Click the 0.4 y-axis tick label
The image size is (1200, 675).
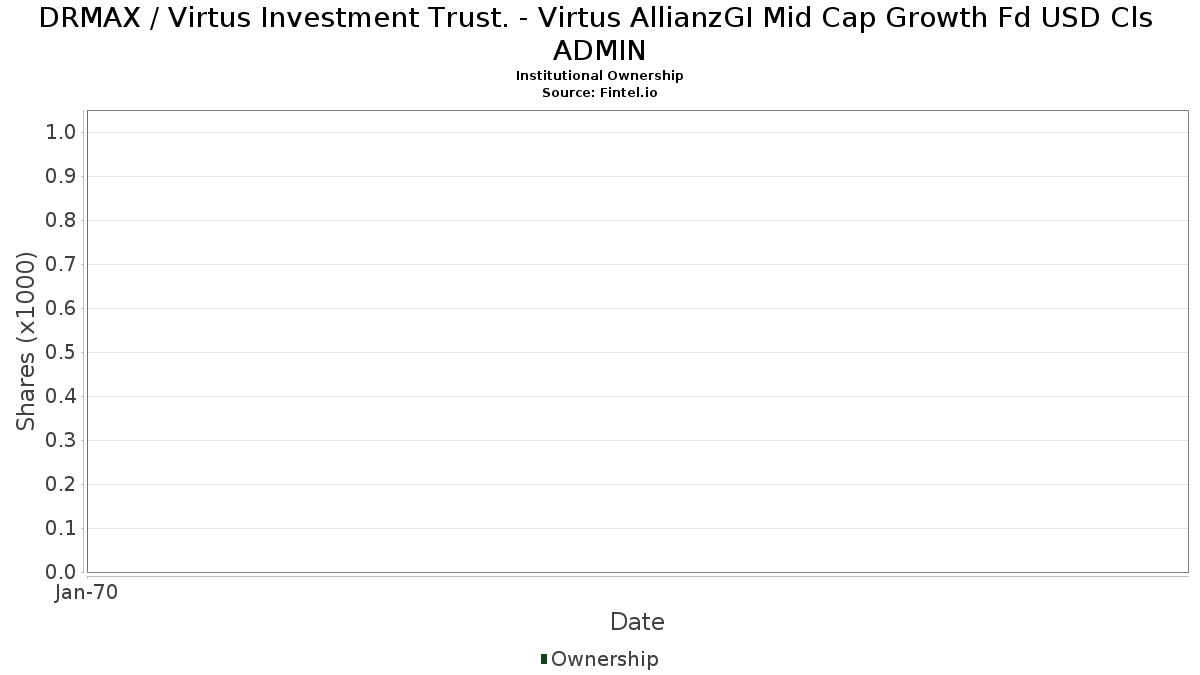[61, 397]
